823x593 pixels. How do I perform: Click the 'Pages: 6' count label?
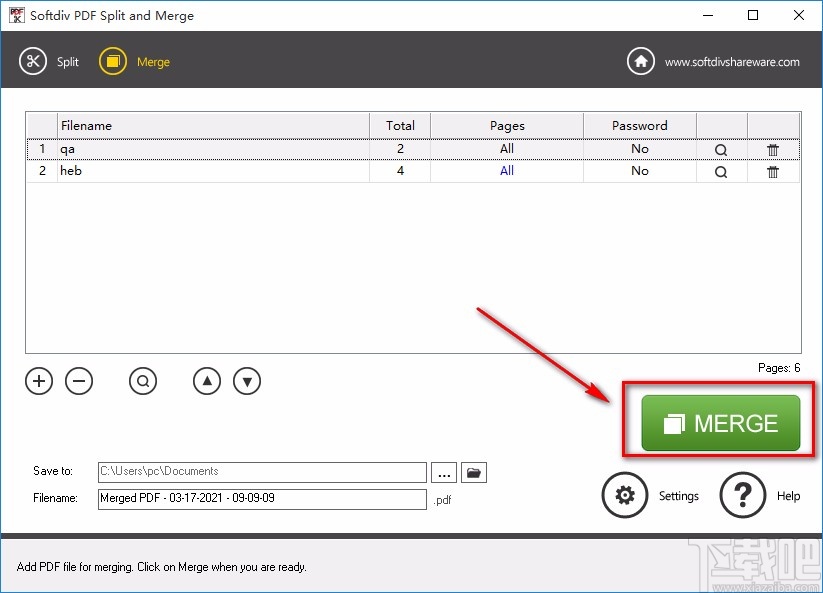coord(779,368)
